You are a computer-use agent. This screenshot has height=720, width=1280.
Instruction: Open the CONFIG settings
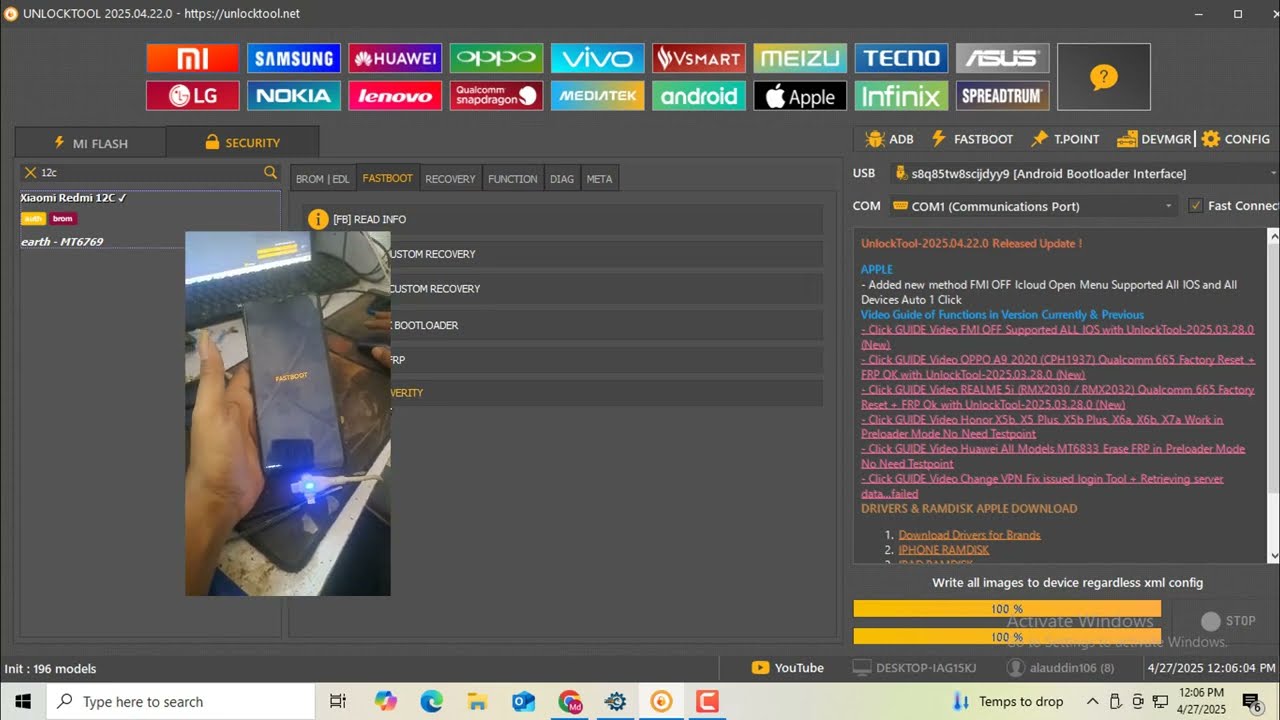coord(1236,139)
